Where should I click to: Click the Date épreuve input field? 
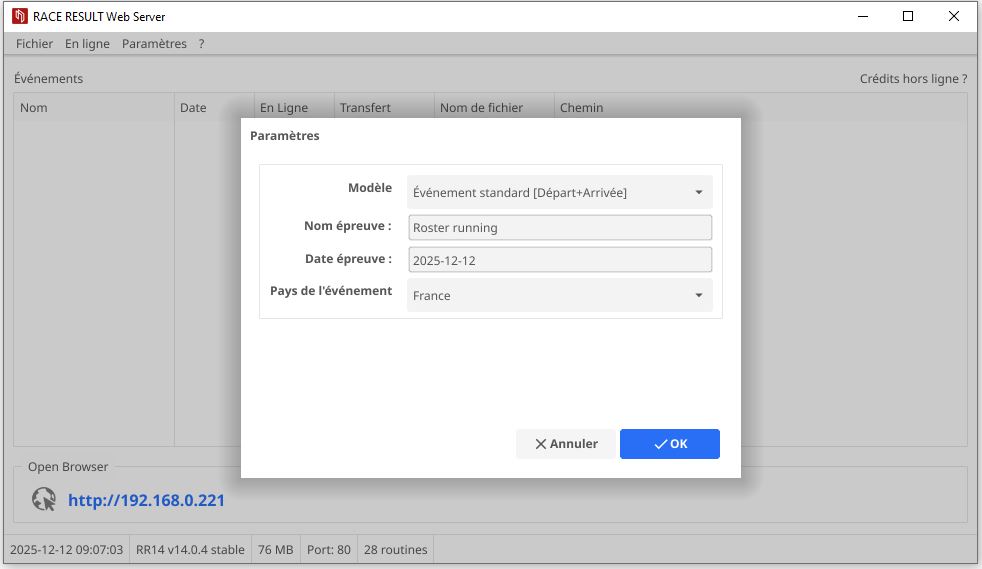(560, 260)
